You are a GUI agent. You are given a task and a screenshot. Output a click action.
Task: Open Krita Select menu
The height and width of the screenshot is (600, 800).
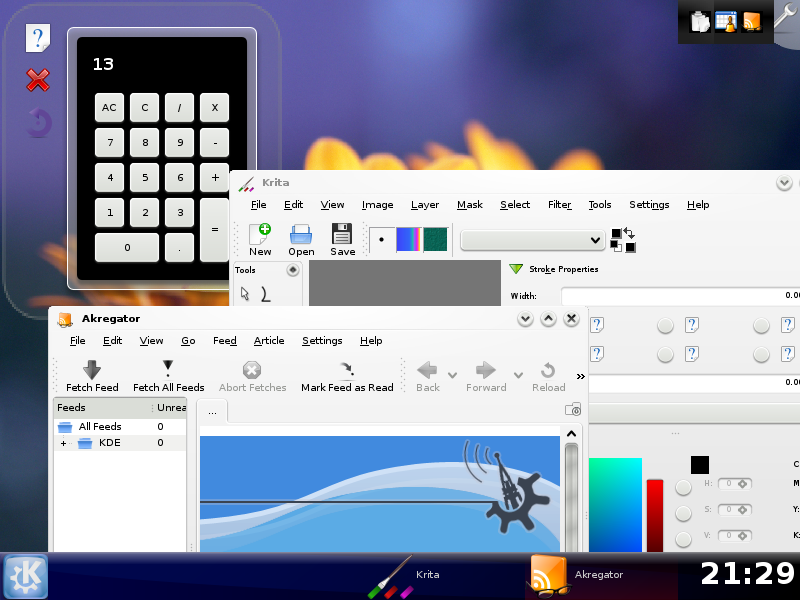click(x=515, y=205)
